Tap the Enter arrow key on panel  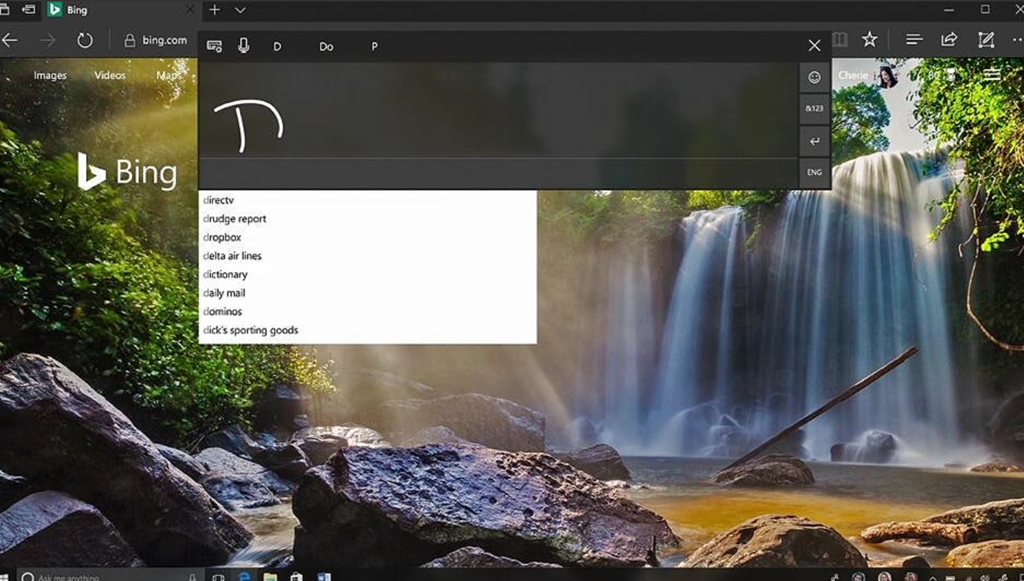[814, 141]
